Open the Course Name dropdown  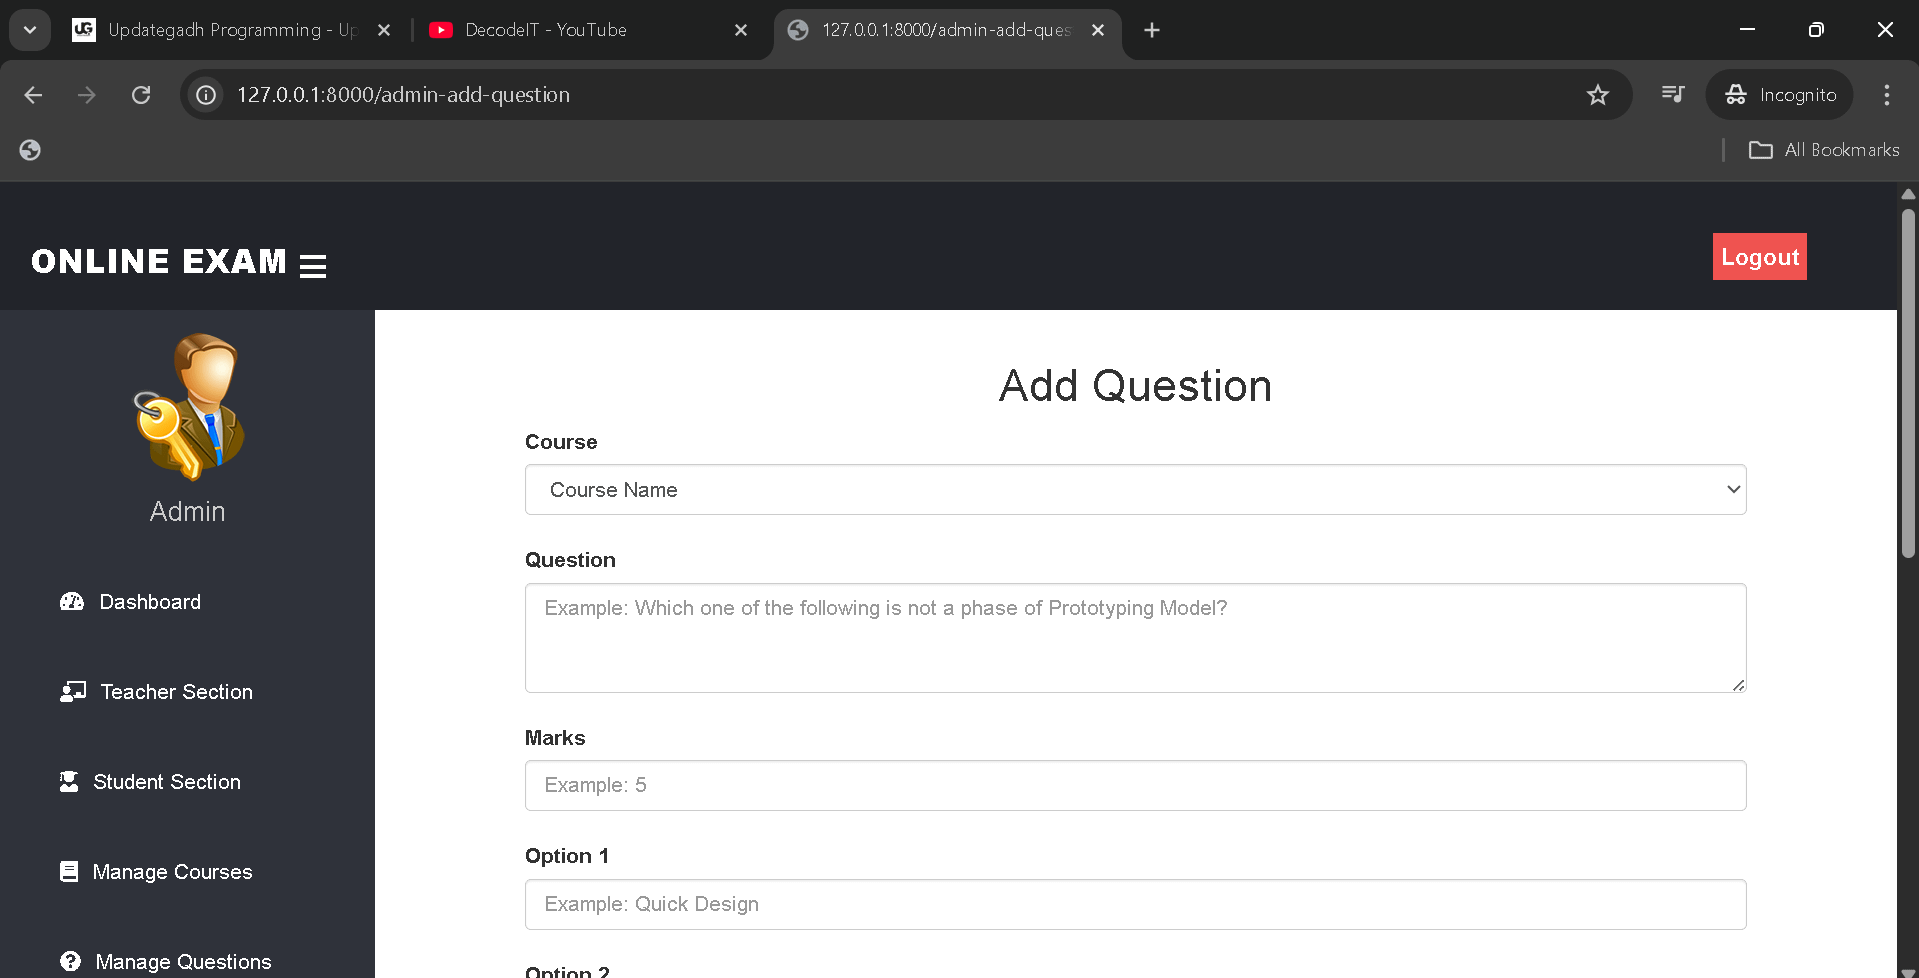pyautogui.click(x=1134, y=490)
